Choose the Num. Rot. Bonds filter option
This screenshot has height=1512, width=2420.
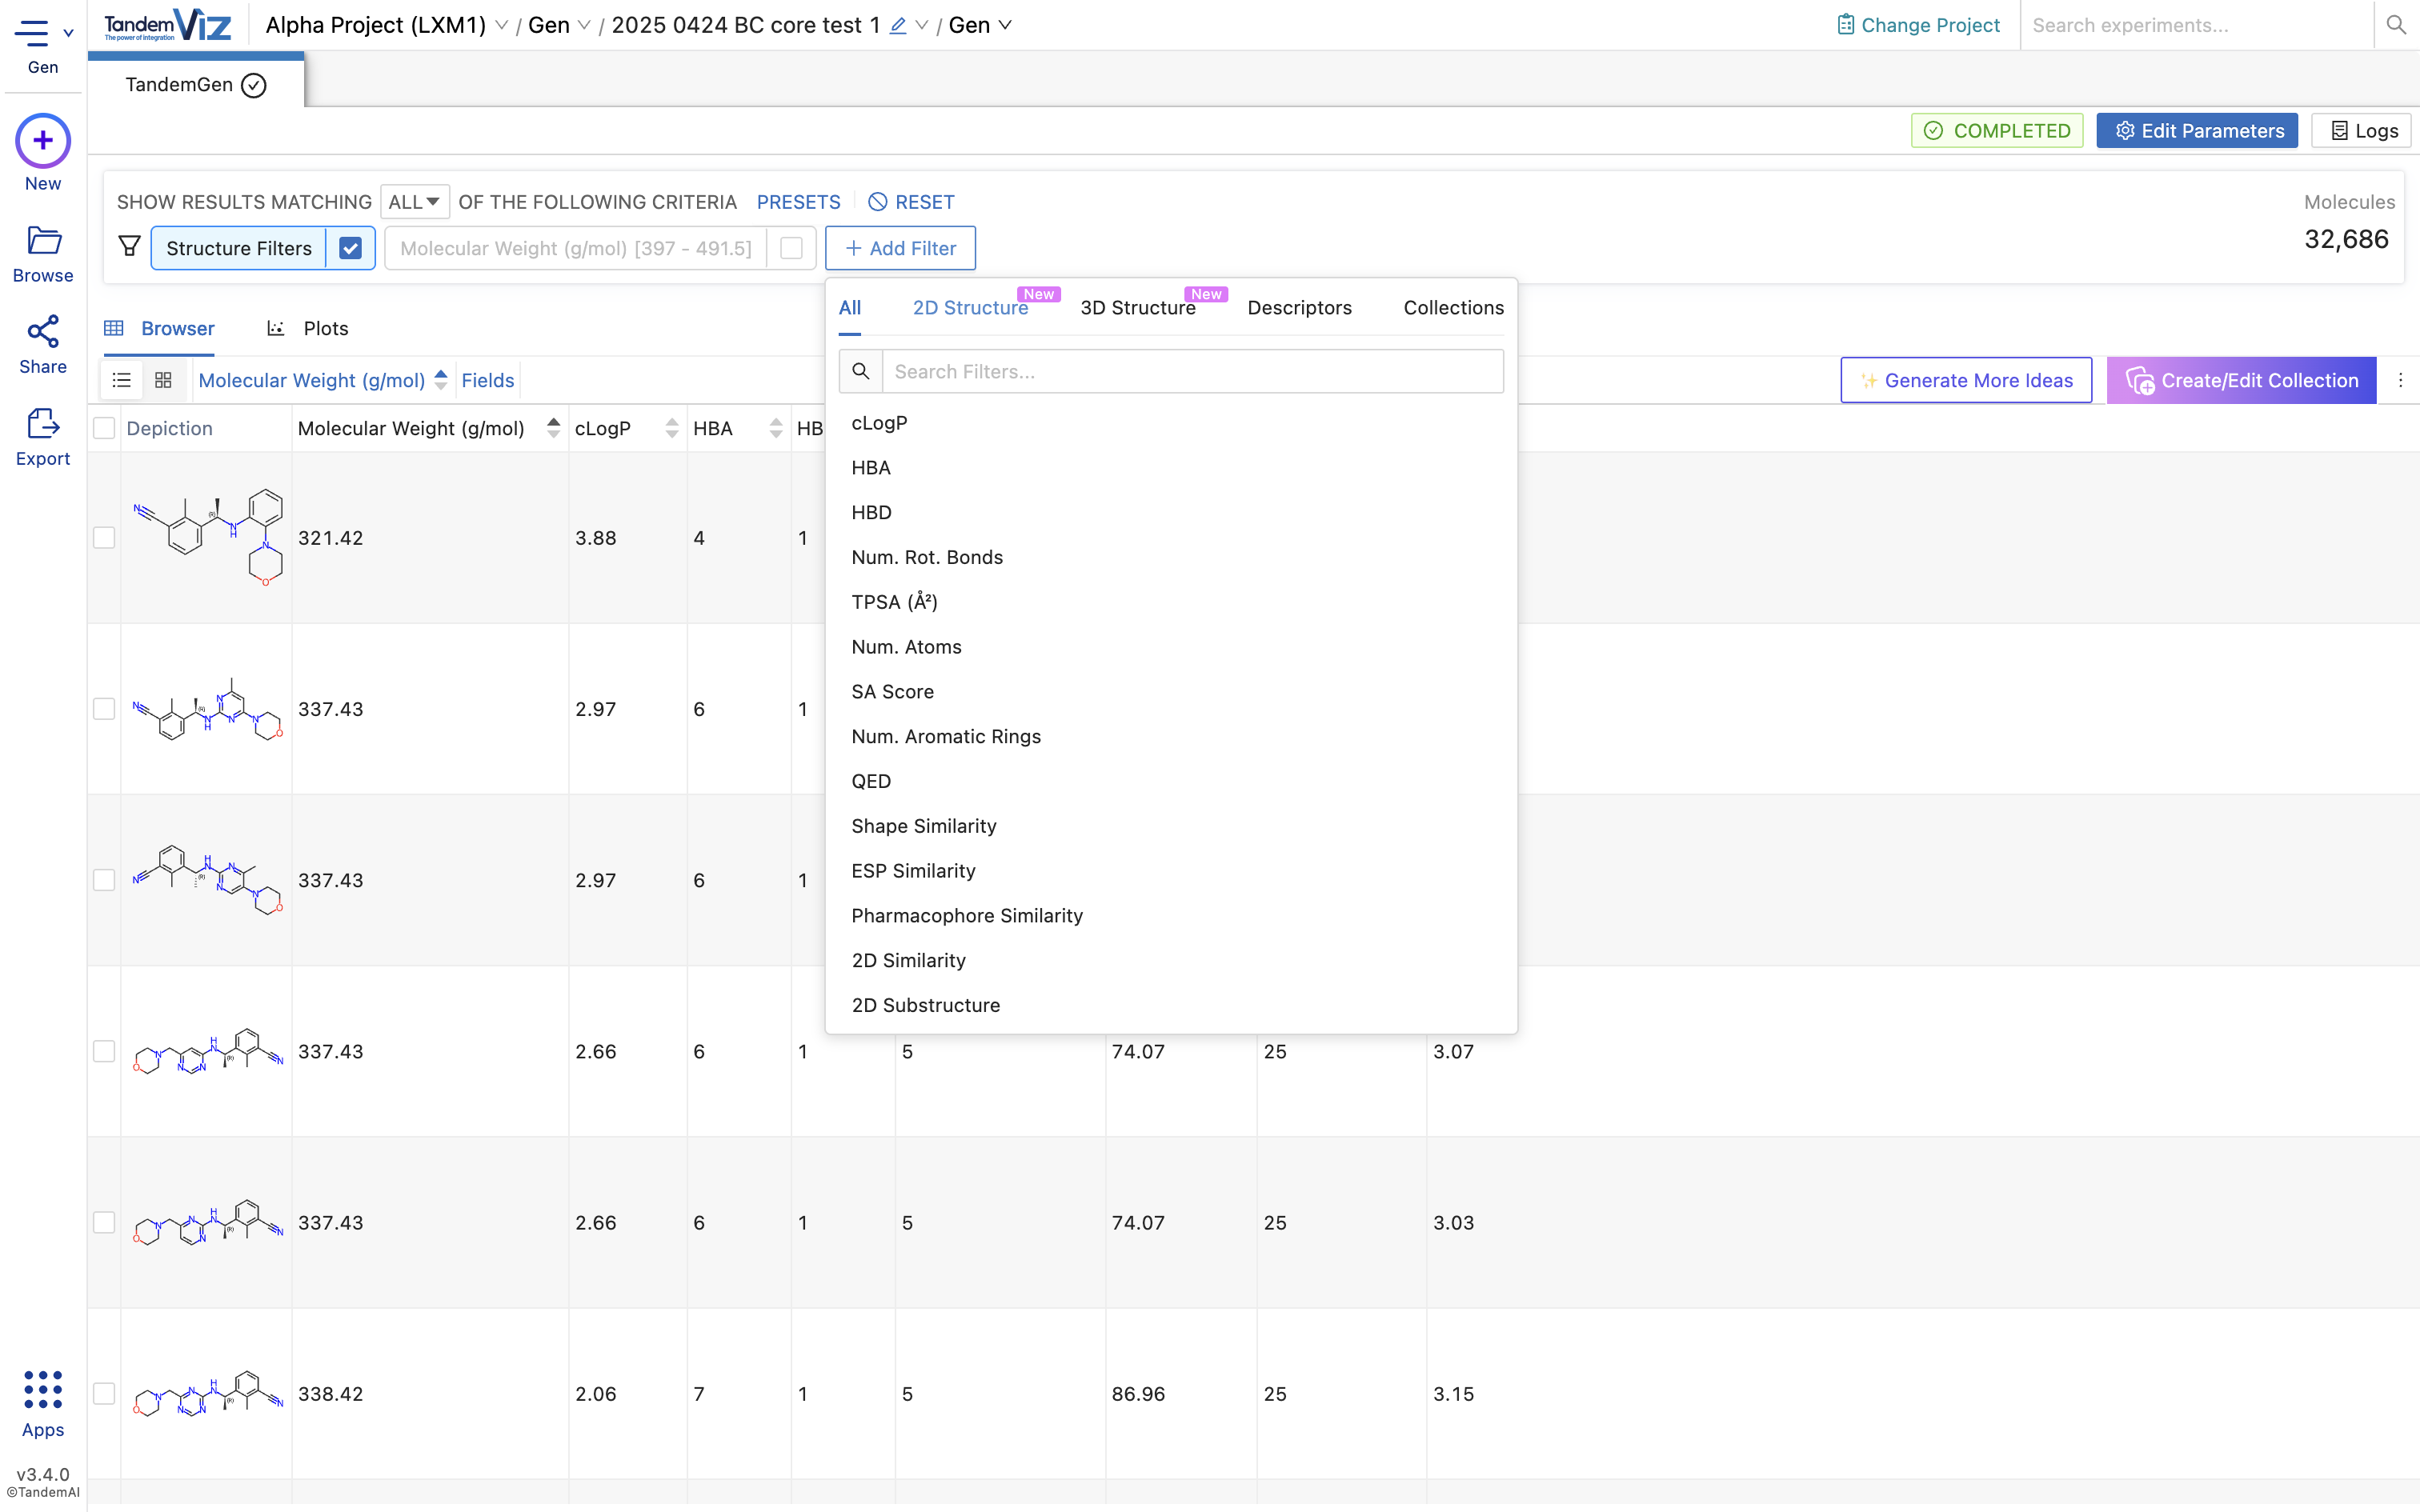tap(1171, 557)
